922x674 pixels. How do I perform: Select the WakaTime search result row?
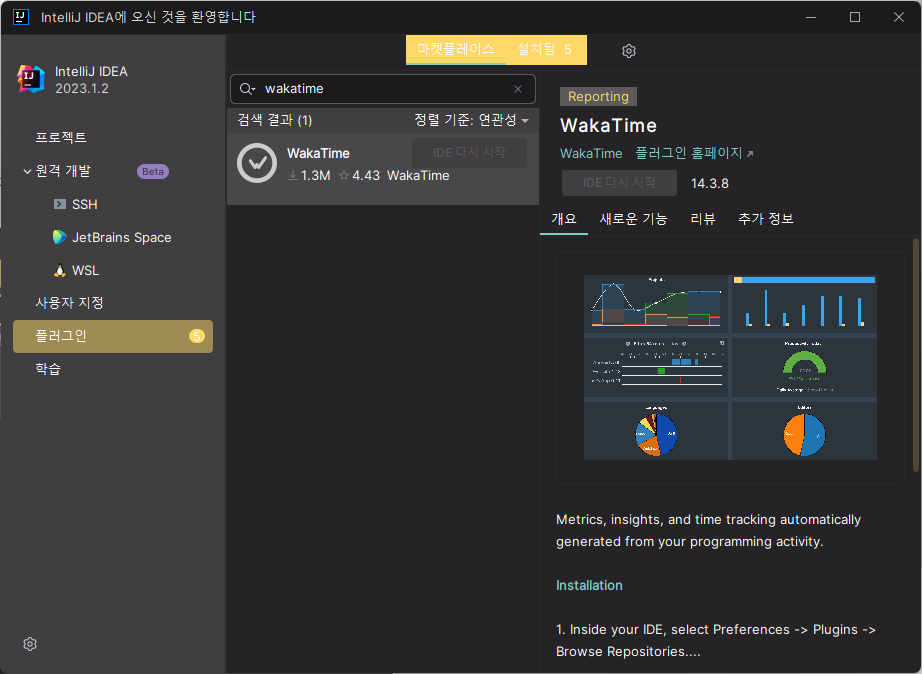coord(383,169)
